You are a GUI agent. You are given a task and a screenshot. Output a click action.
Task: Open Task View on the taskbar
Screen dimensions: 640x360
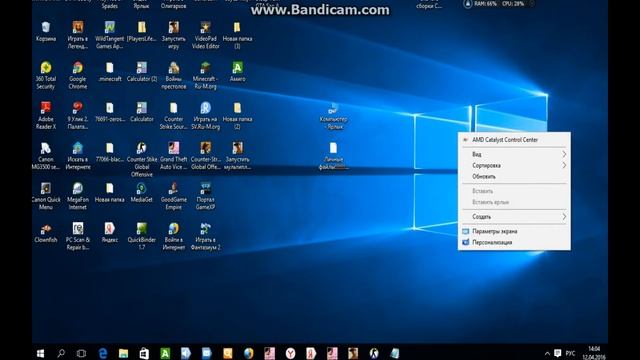(81, 353)
